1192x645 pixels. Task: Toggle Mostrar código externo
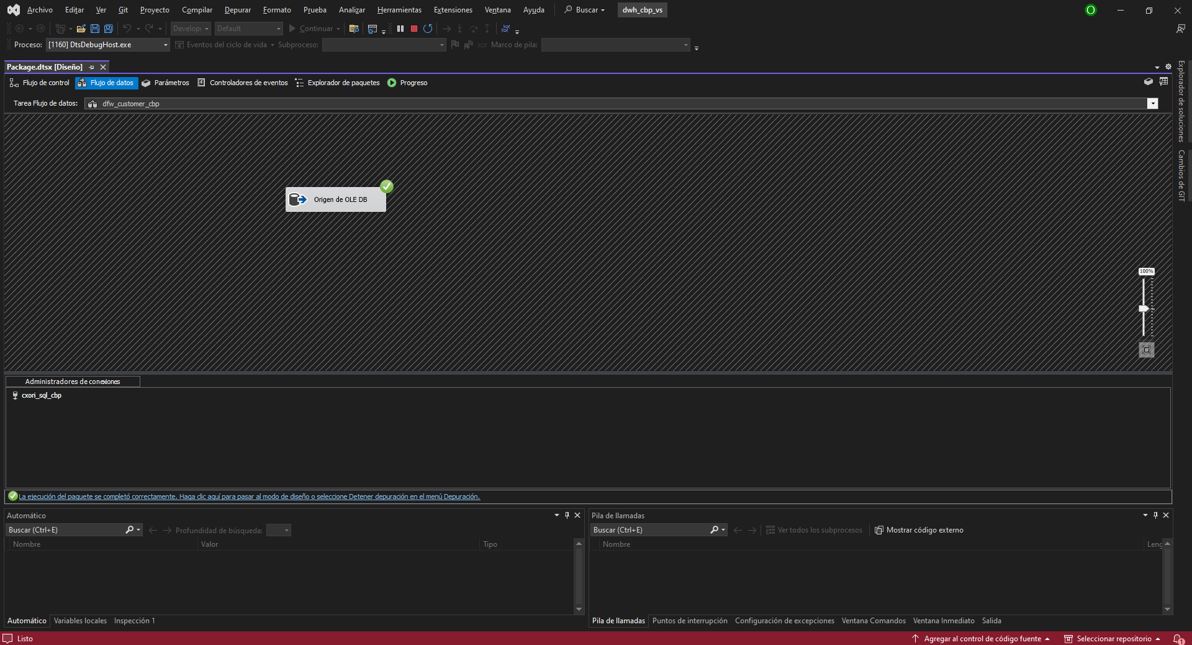(x=918, y=530)
